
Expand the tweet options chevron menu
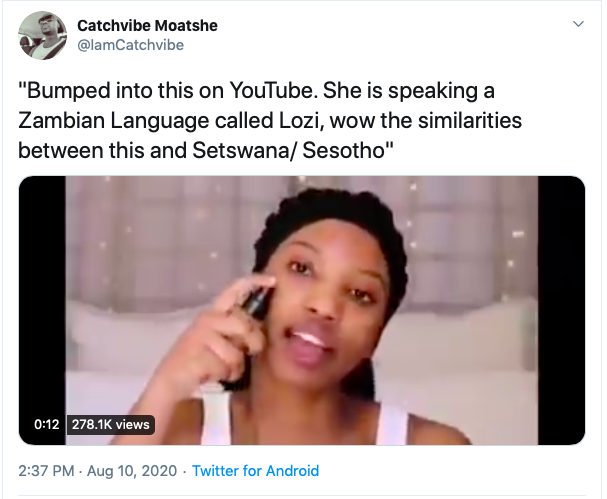[578, 24]
